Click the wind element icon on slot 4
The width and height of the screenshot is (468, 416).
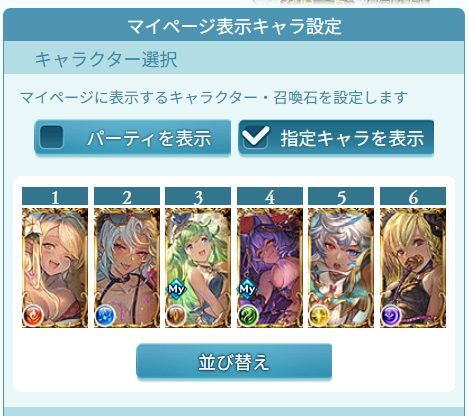click(248, 316)
